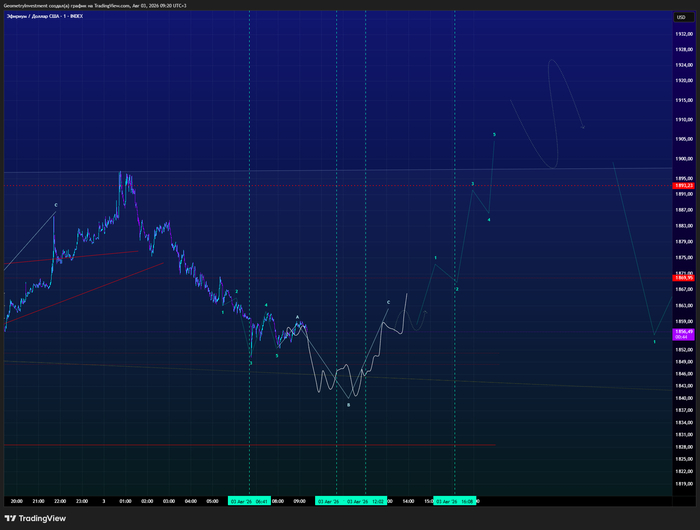Select the 16:08 date marker on time axis
Screen dimensions: 700x530
tap(454, 501)
